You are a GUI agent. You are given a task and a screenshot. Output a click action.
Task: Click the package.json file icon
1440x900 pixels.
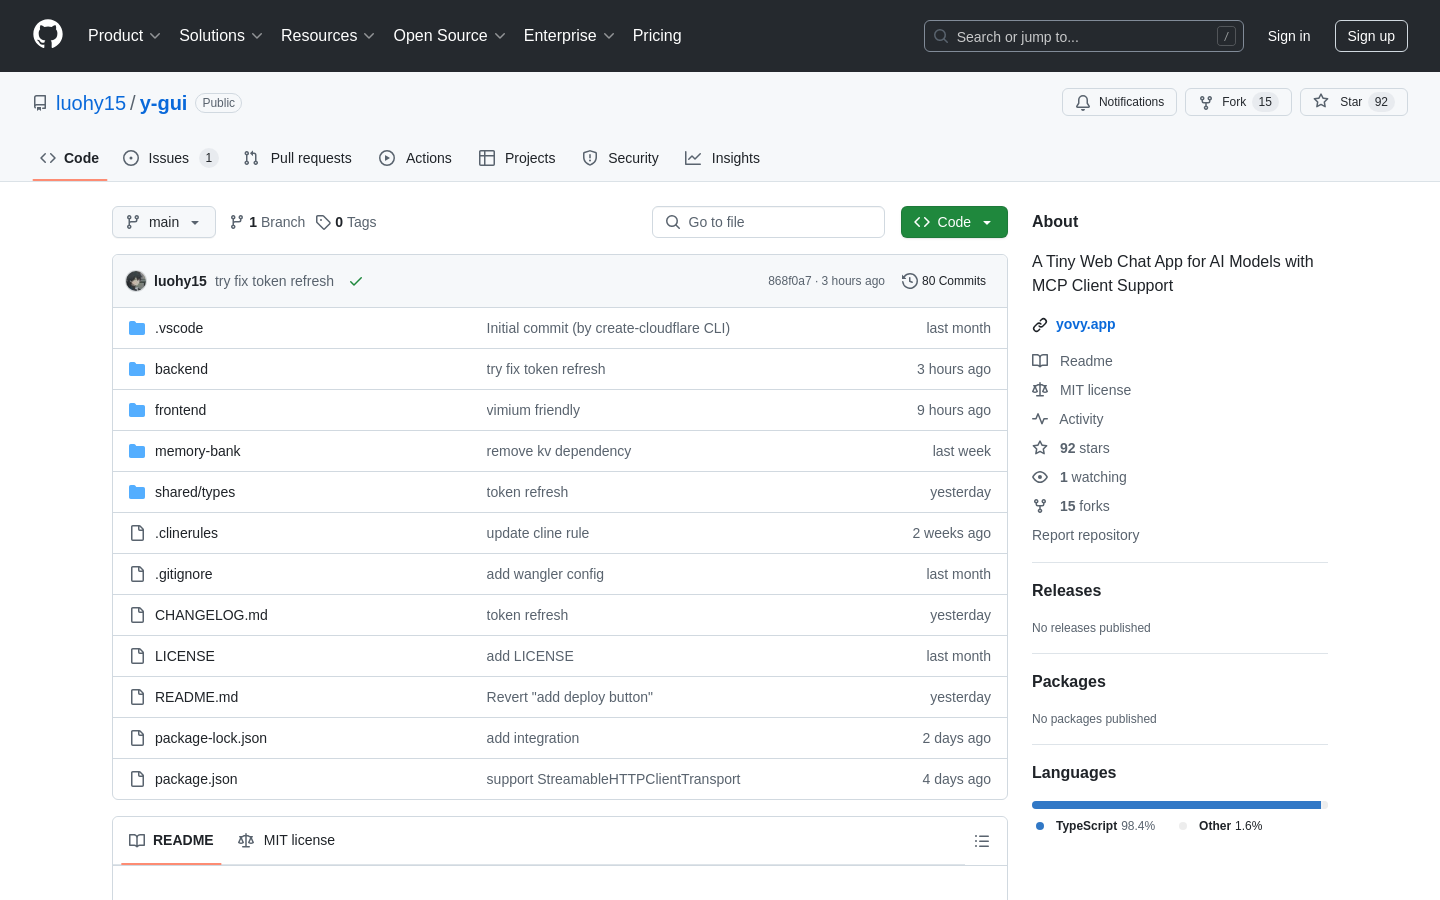[x=137, y=779]
